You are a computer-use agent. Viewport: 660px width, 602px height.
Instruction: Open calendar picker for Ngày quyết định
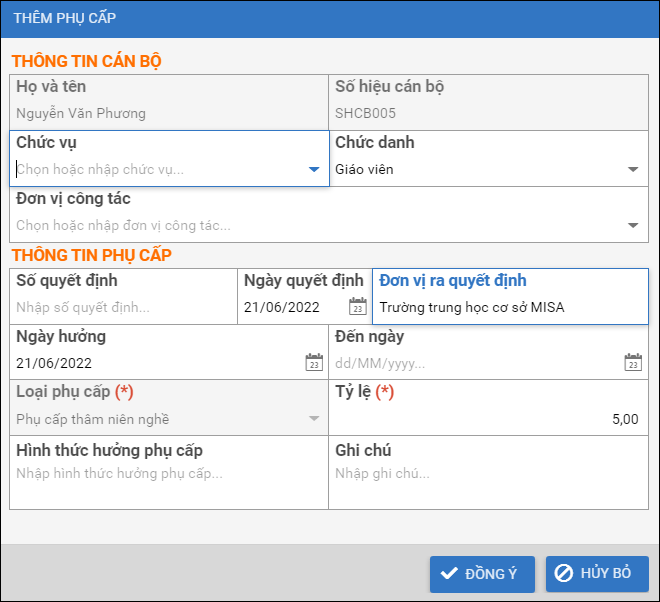point(357,307)
